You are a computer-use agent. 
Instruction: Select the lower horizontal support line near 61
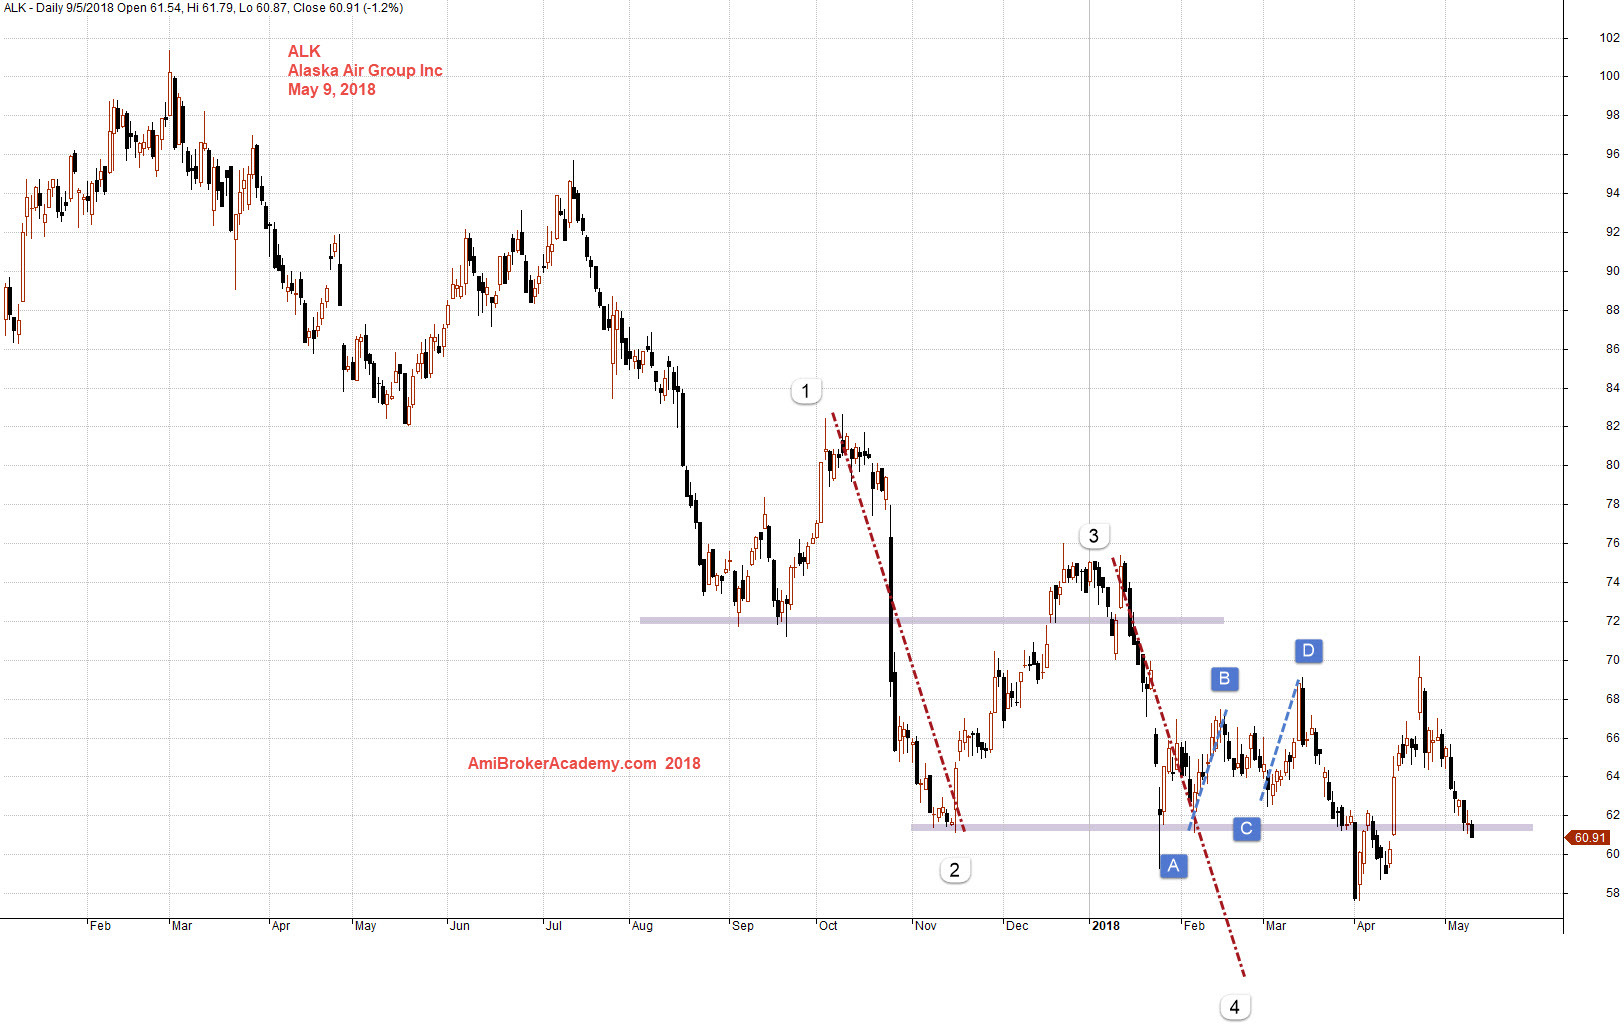click(x=1222, y=828)
